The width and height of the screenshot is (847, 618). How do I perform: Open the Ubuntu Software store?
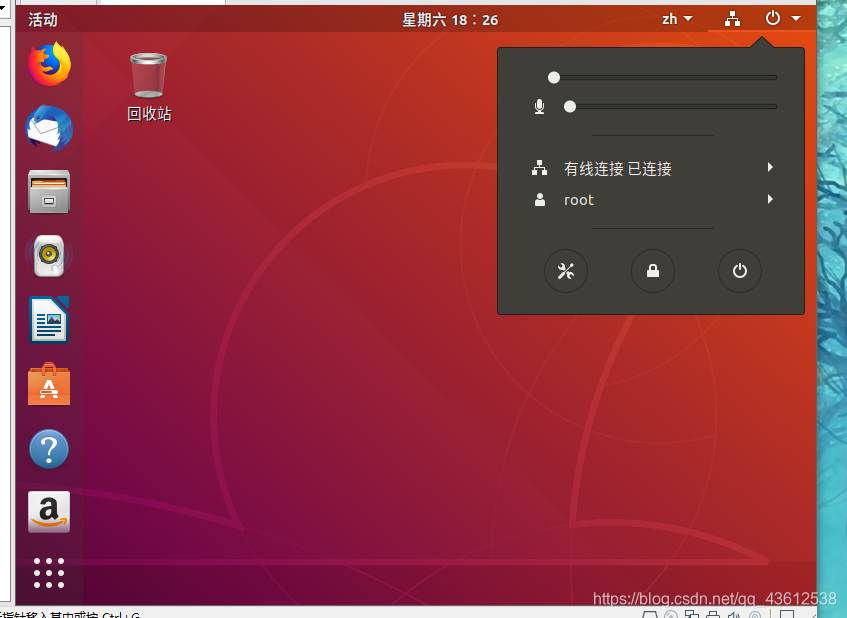coord(49,384)
